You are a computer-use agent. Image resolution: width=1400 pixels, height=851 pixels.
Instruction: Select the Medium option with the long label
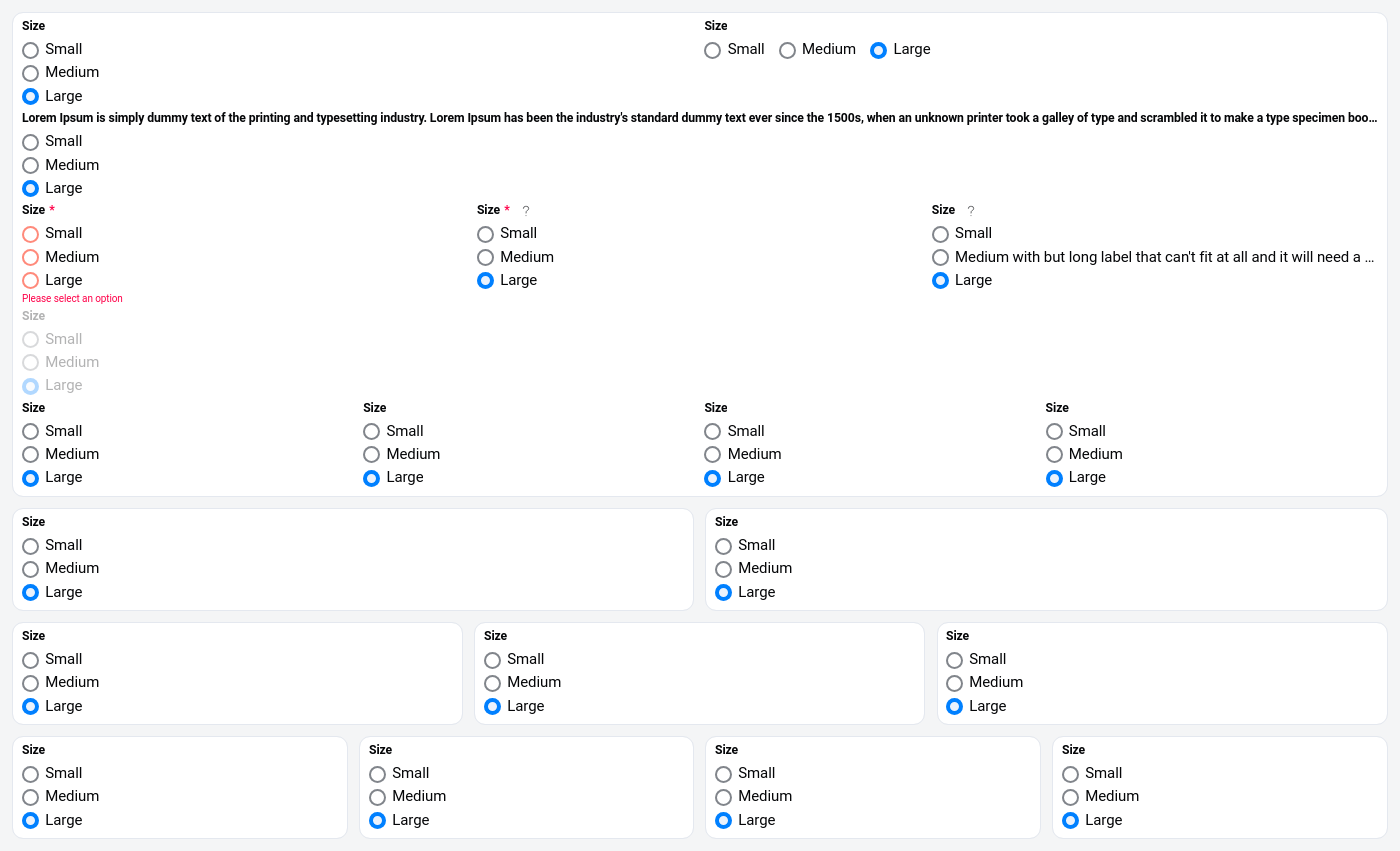pyautogui.click(x=941, y=257)
